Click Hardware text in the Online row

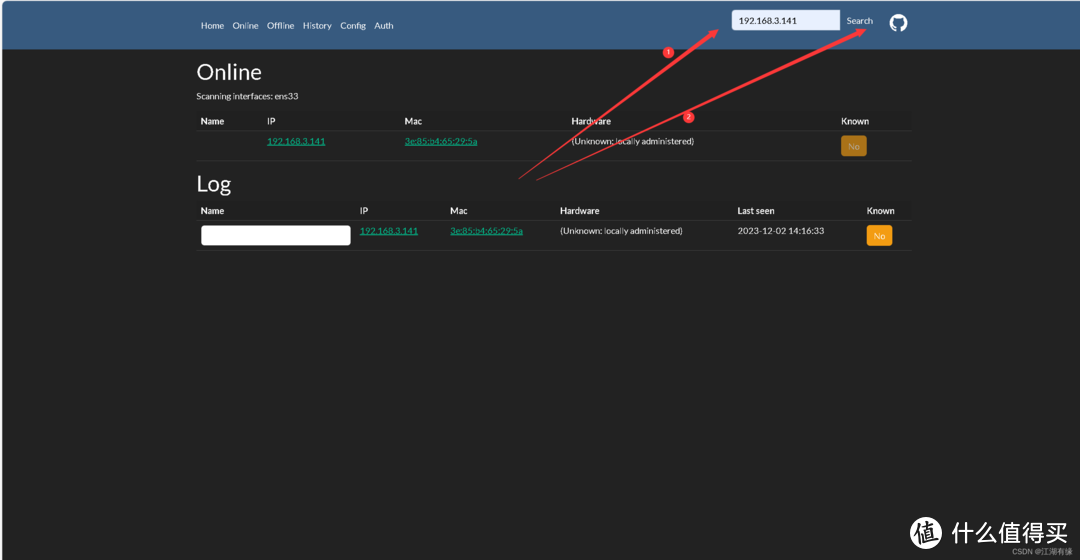pos(632,141)
